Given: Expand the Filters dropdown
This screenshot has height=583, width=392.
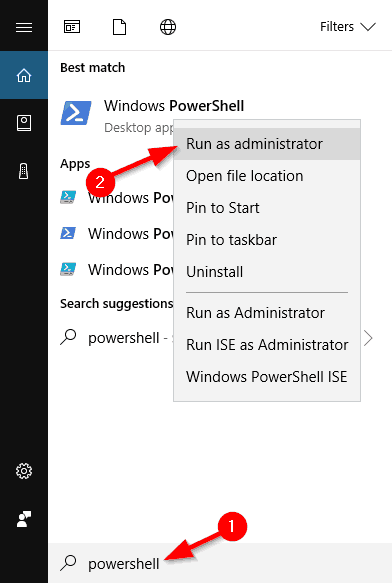Looking at the screenshot, I should tap(348, 27).
